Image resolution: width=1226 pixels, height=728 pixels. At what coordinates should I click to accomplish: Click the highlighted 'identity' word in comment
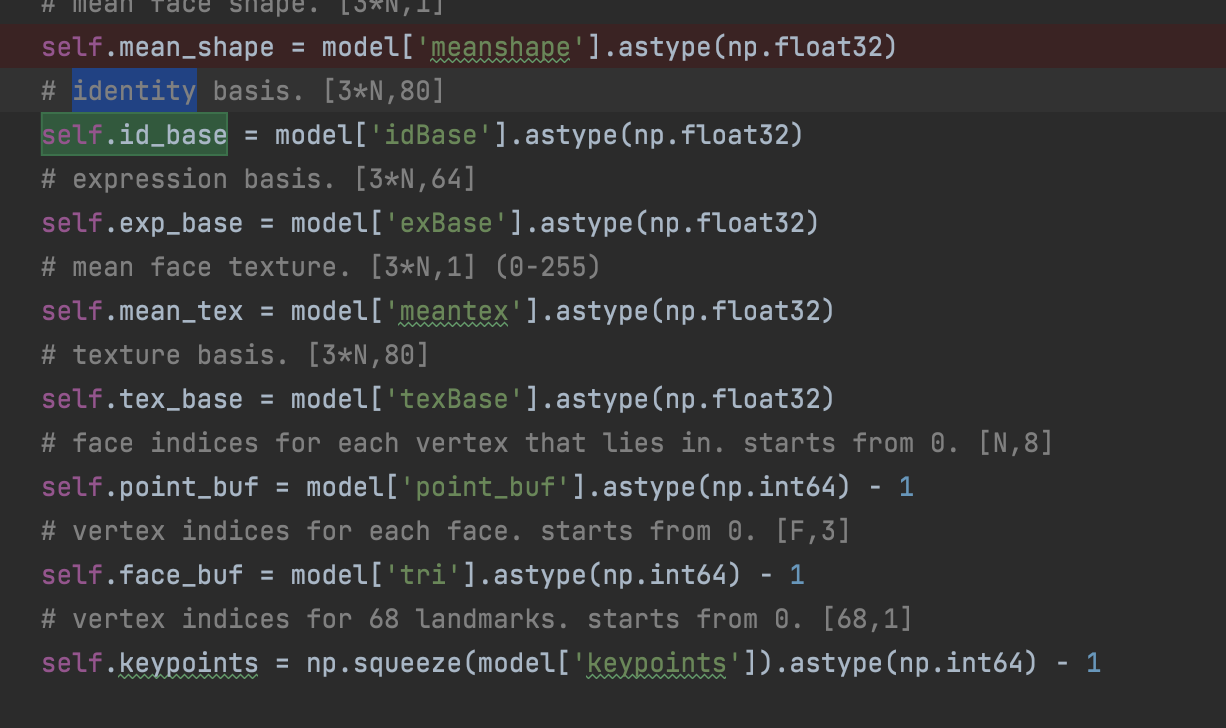coord(133,90)
